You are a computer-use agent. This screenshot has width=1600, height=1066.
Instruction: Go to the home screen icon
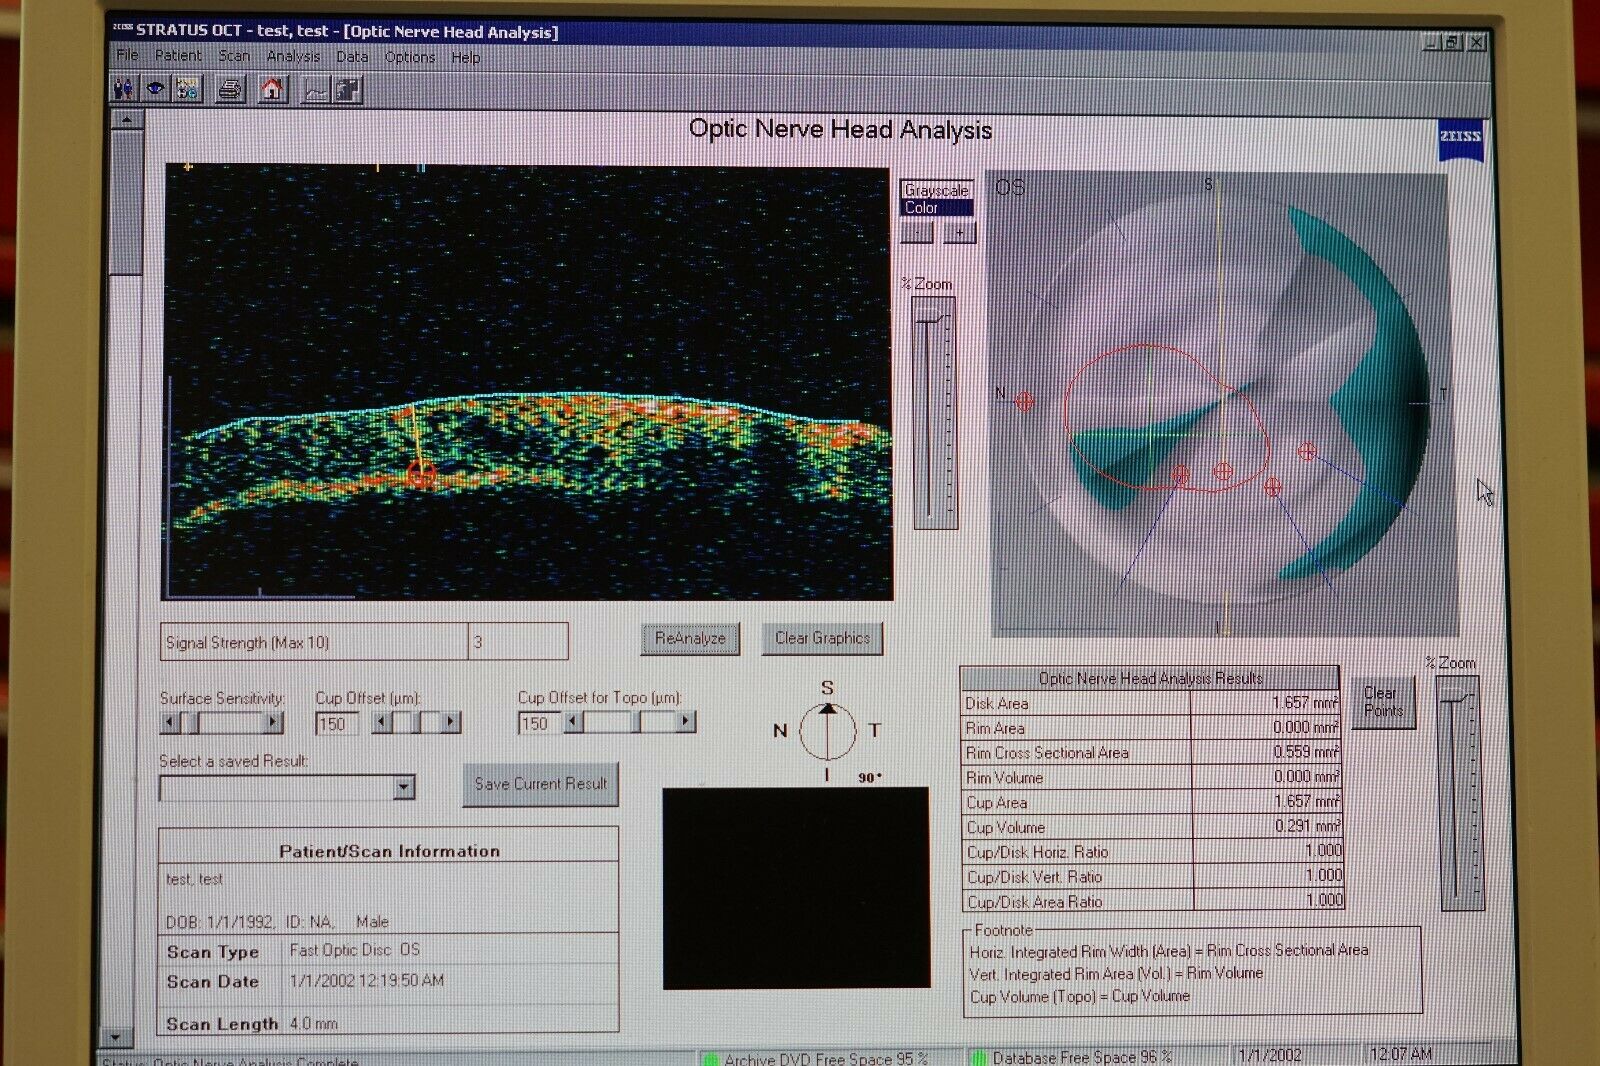pos(272,90)
